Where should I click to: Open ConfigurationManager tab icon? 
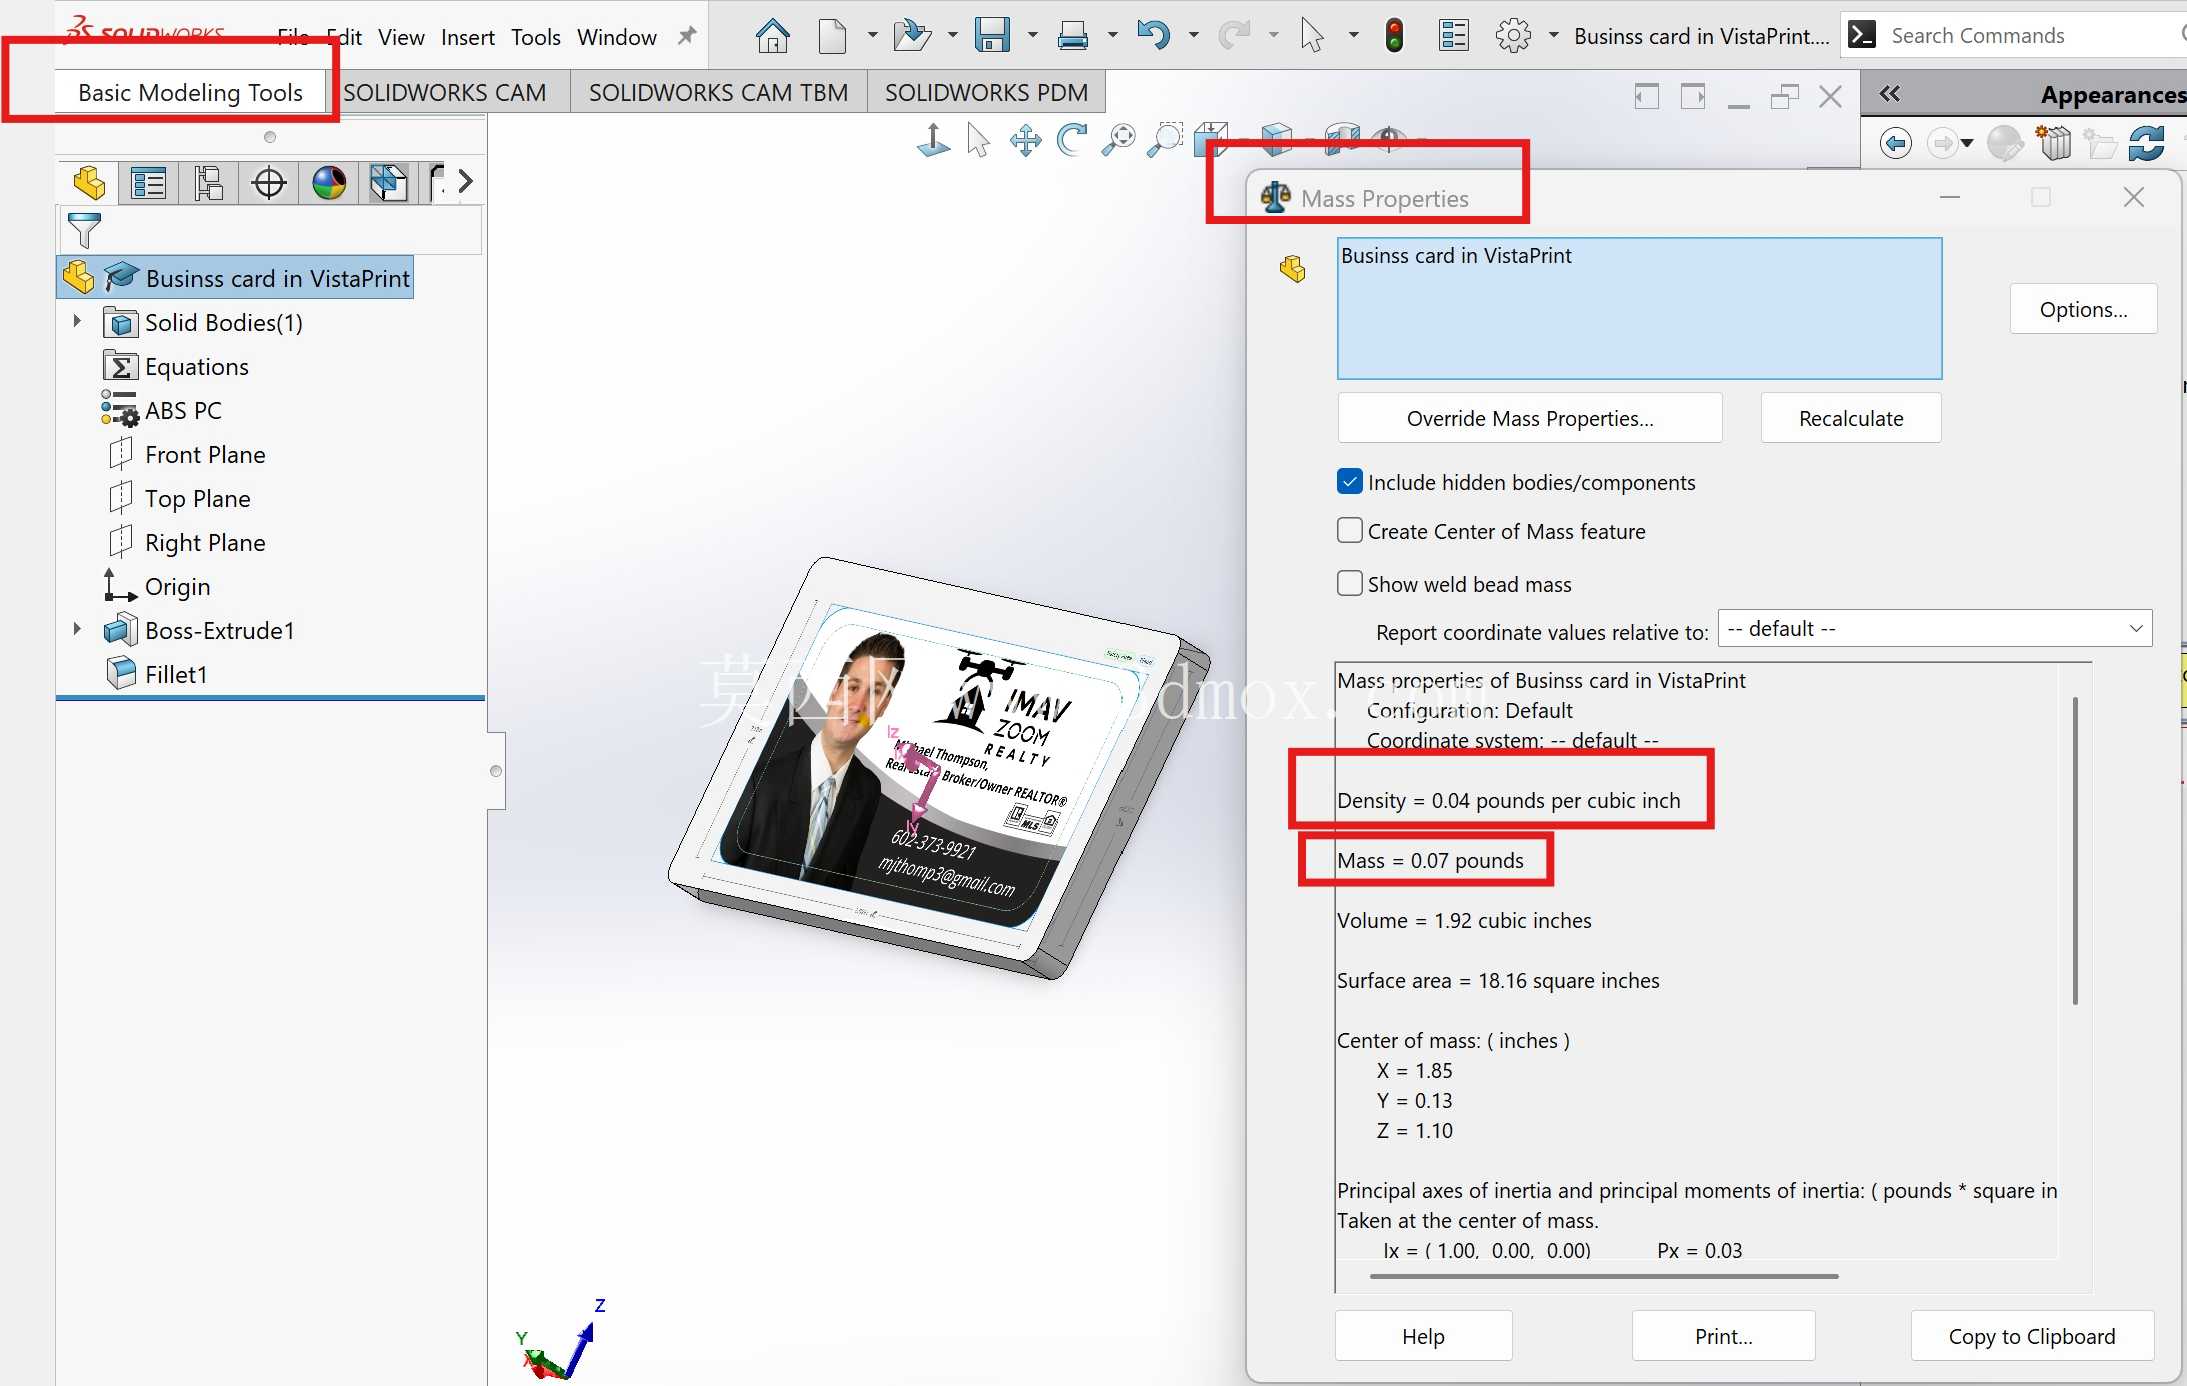click(x=209, y=183)
